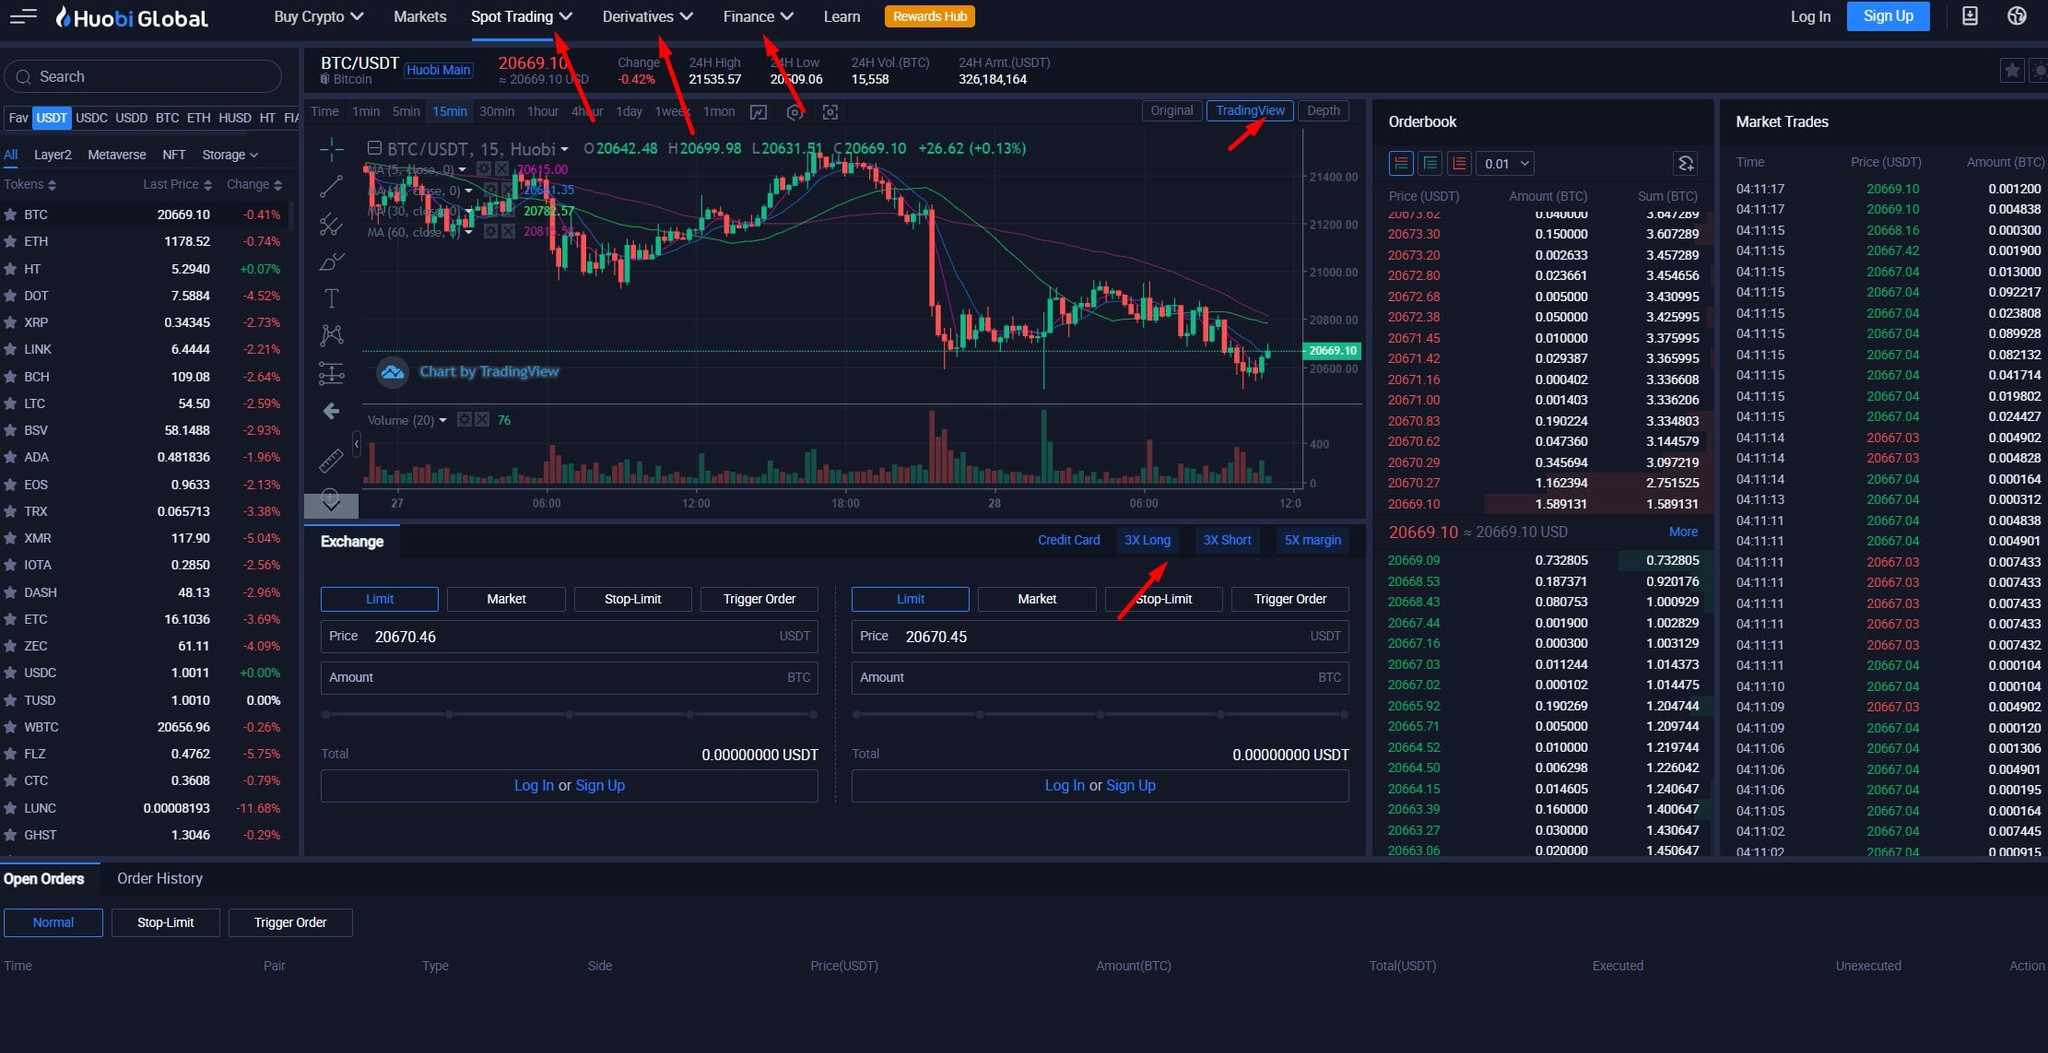The width and height of the screenshot is (2048, 1053).
Task: Click the Credit Card link
Action: click(x=1068, y=540)
